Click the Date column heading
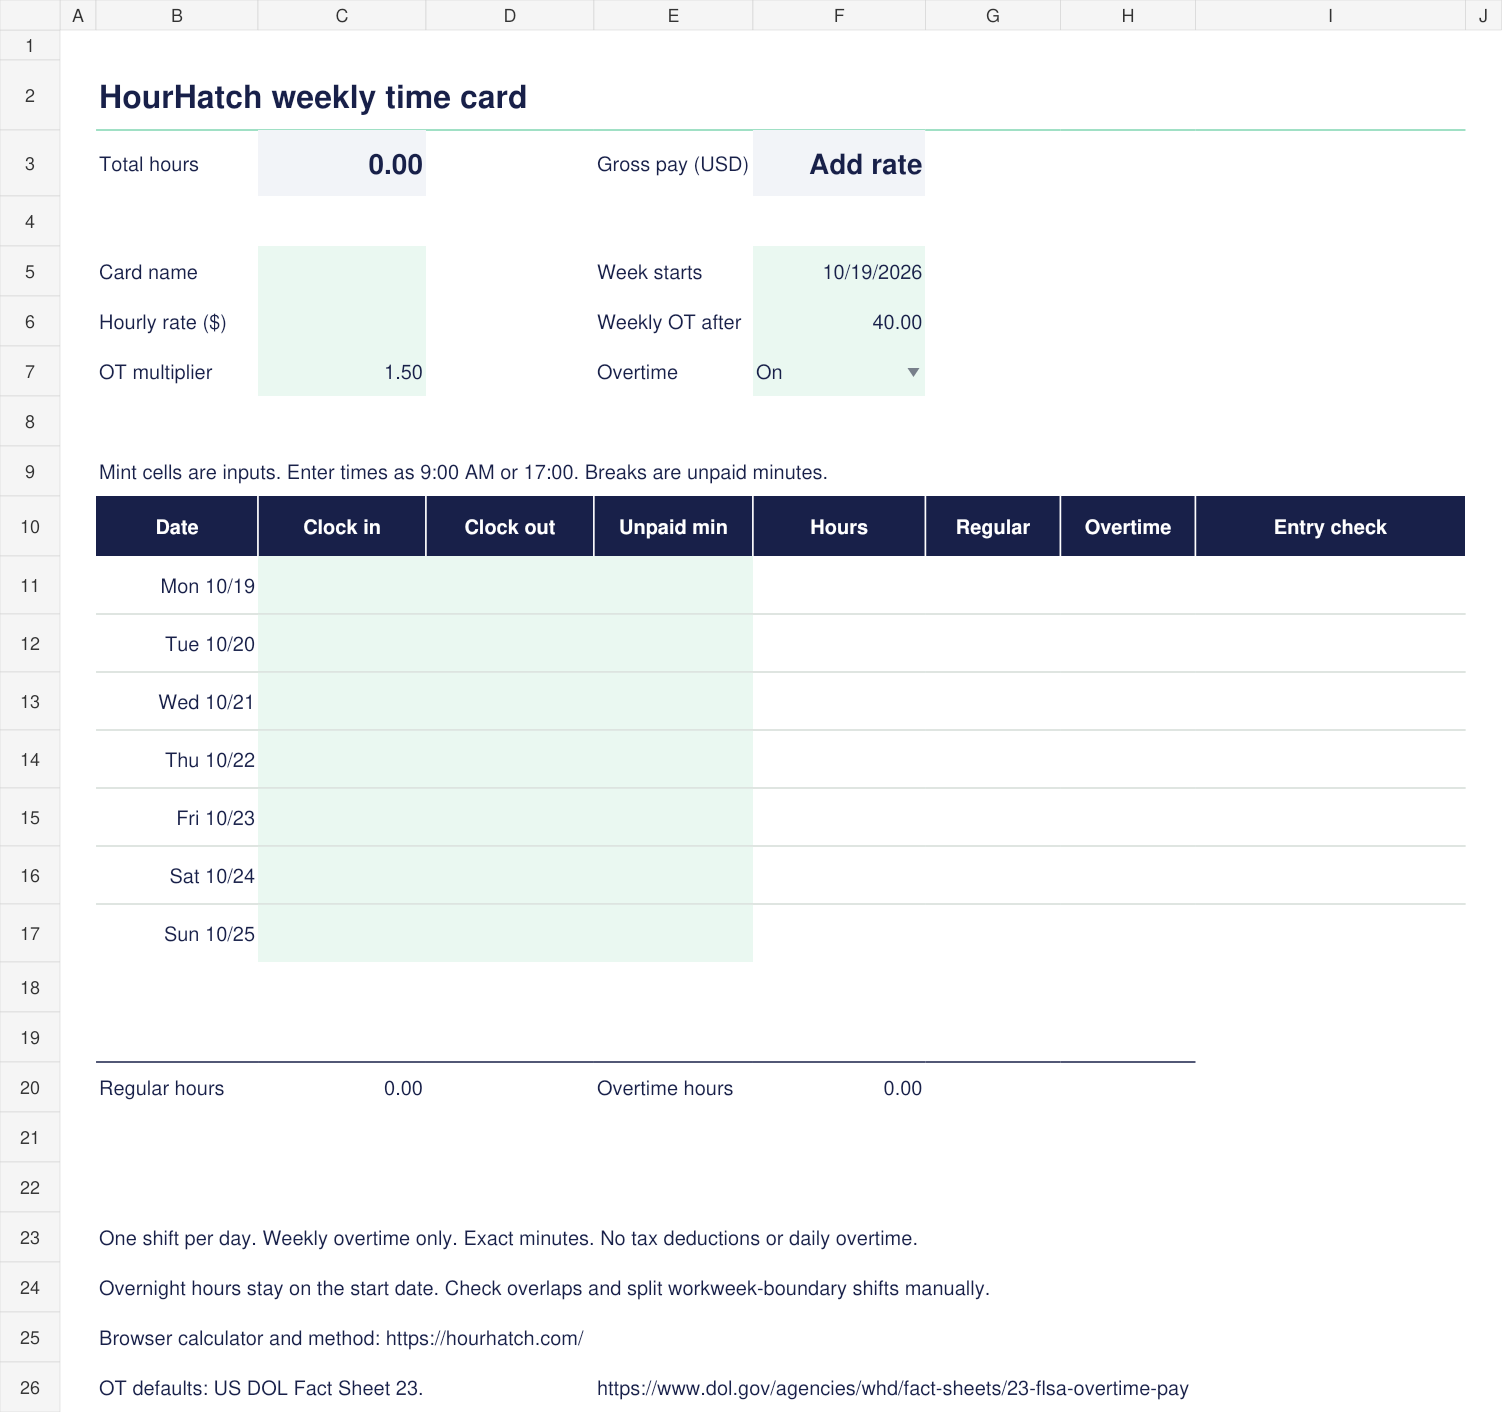This screenshot has width=1502, height=1412. [x=177, y=527]
